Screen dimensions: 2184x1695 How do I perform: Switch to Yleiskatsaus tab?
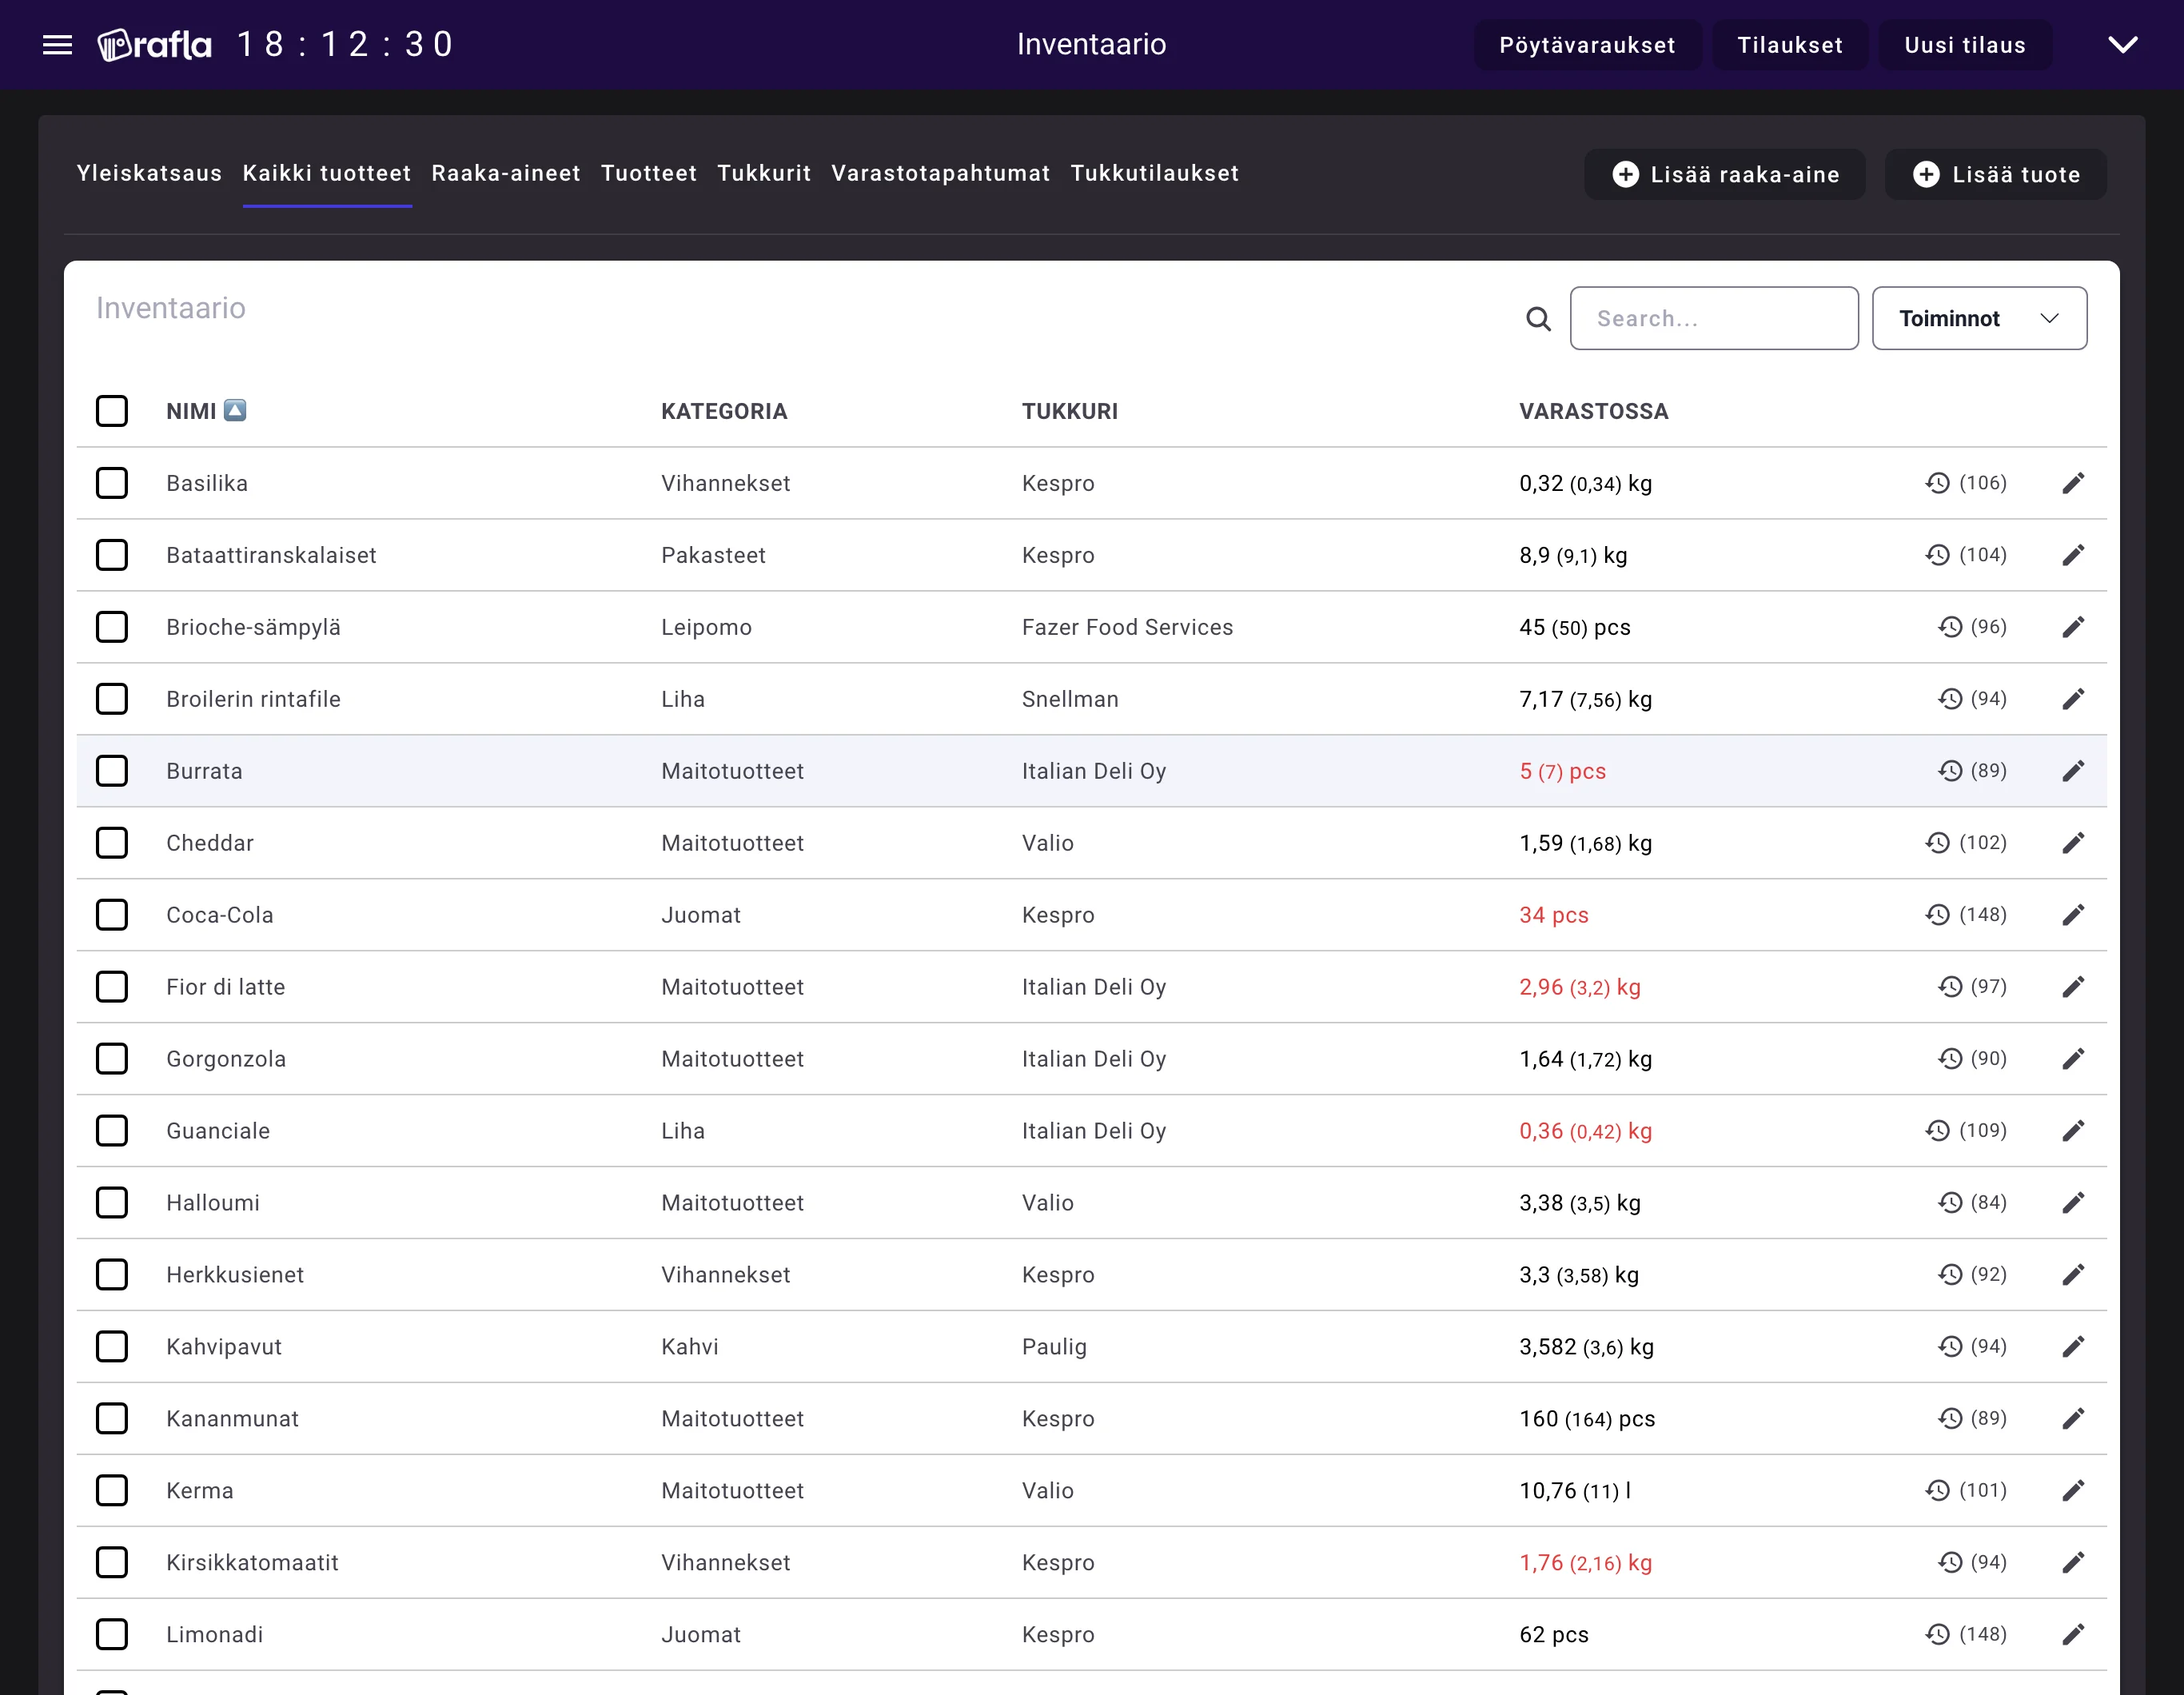149,174
